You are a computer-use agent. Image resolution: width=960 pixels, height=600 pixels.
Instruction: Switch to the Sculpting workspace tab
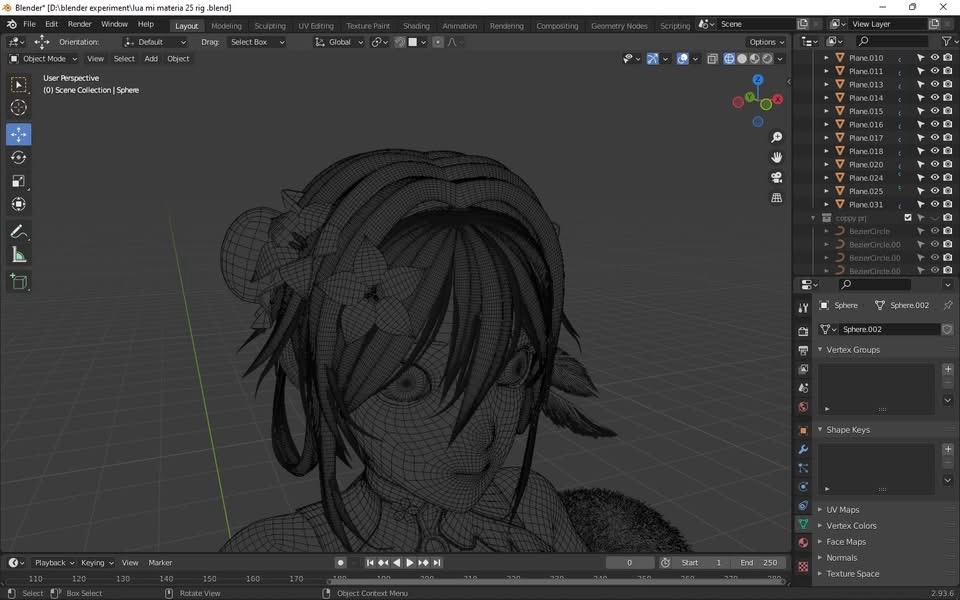(x=269, y=26)
